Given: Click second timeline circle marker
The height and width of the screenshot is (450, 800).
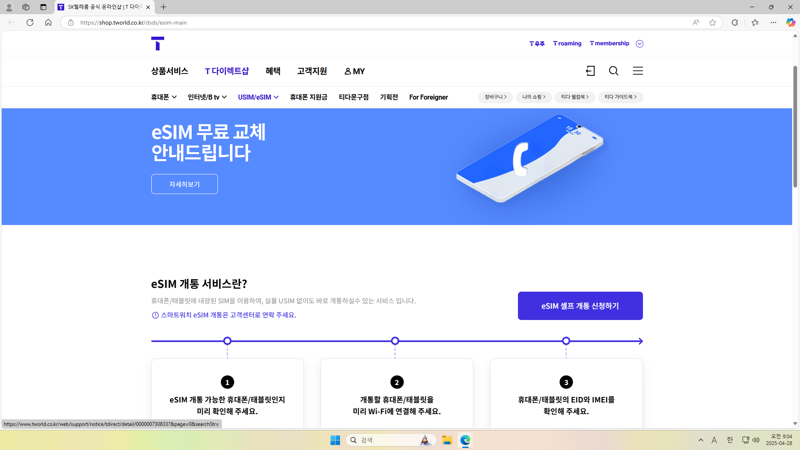Looking at the screenshot, I should pyautogui.click(x=395, y=341).
